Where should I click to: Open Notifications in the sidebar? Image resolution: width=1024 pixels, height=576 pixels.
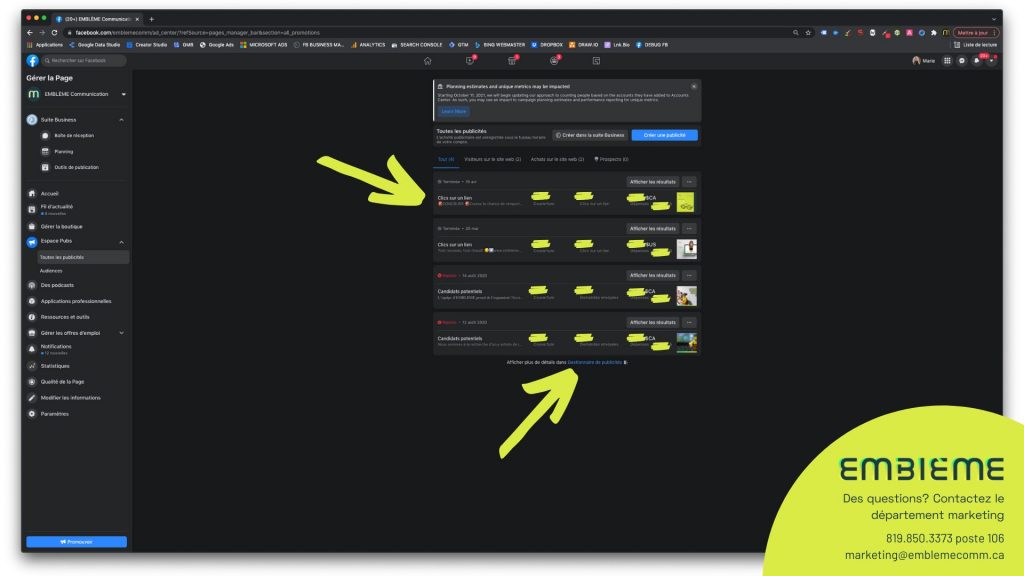pos(56,349)
